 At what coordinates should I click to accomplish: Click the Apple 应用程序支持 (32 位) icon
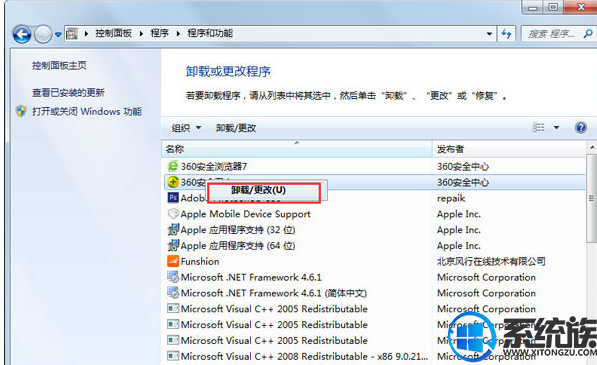173,230
